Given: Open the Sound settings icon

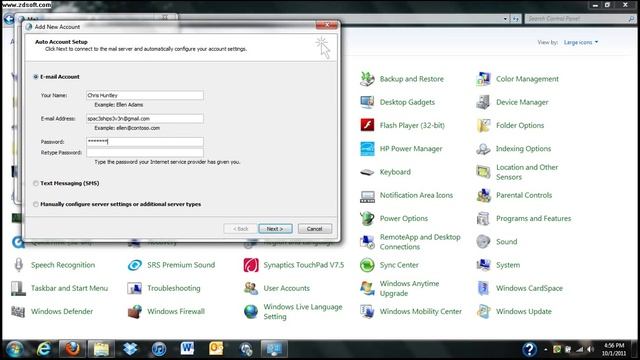Looking at the screenshot, I should pyautogui.click(x=483, y=242).
